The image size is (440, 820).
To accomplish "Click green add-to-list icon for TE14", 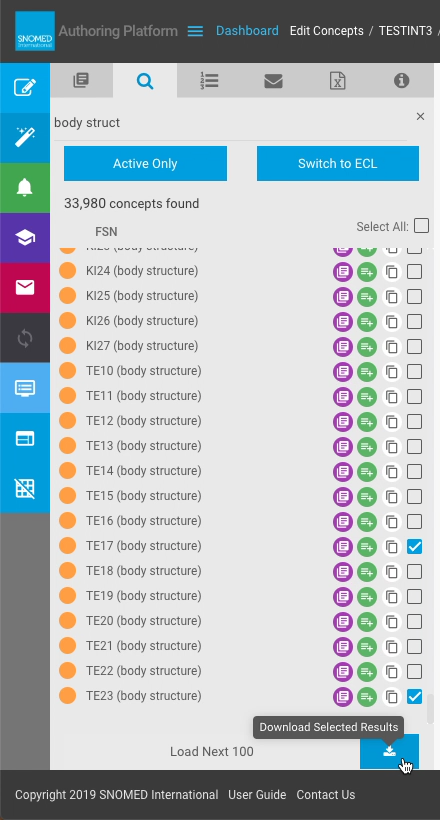I will [x=367, y=472].
